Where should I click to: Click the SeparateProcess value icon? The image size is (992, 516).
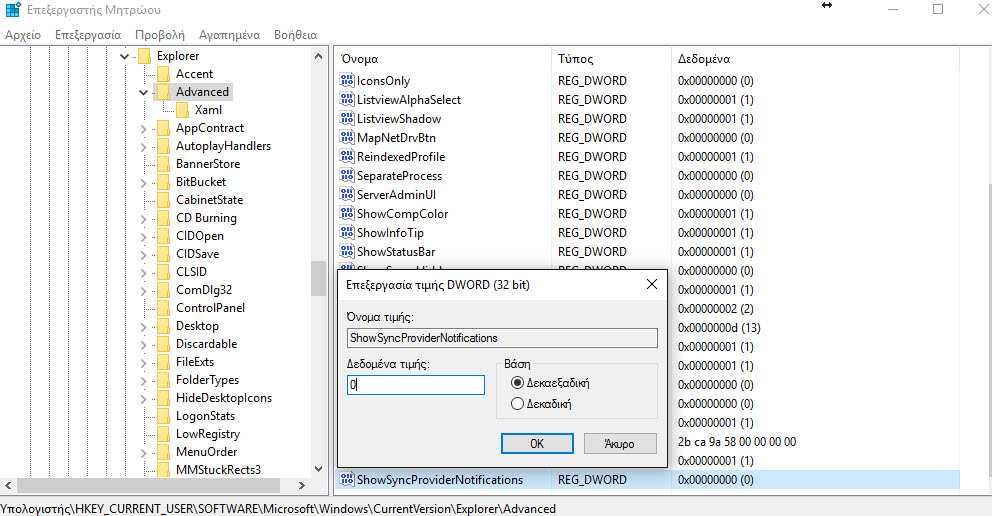[x=347, y=175]
